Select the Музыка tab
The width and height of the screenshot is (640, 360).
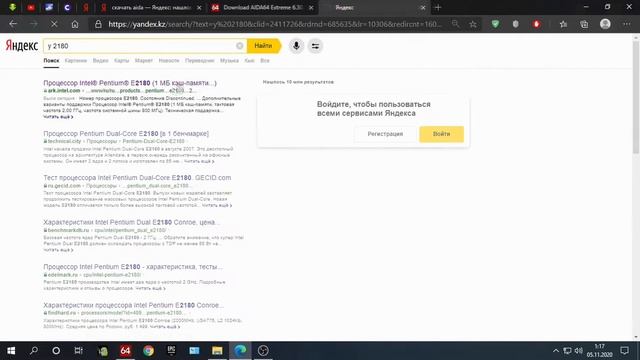point(229,60)
